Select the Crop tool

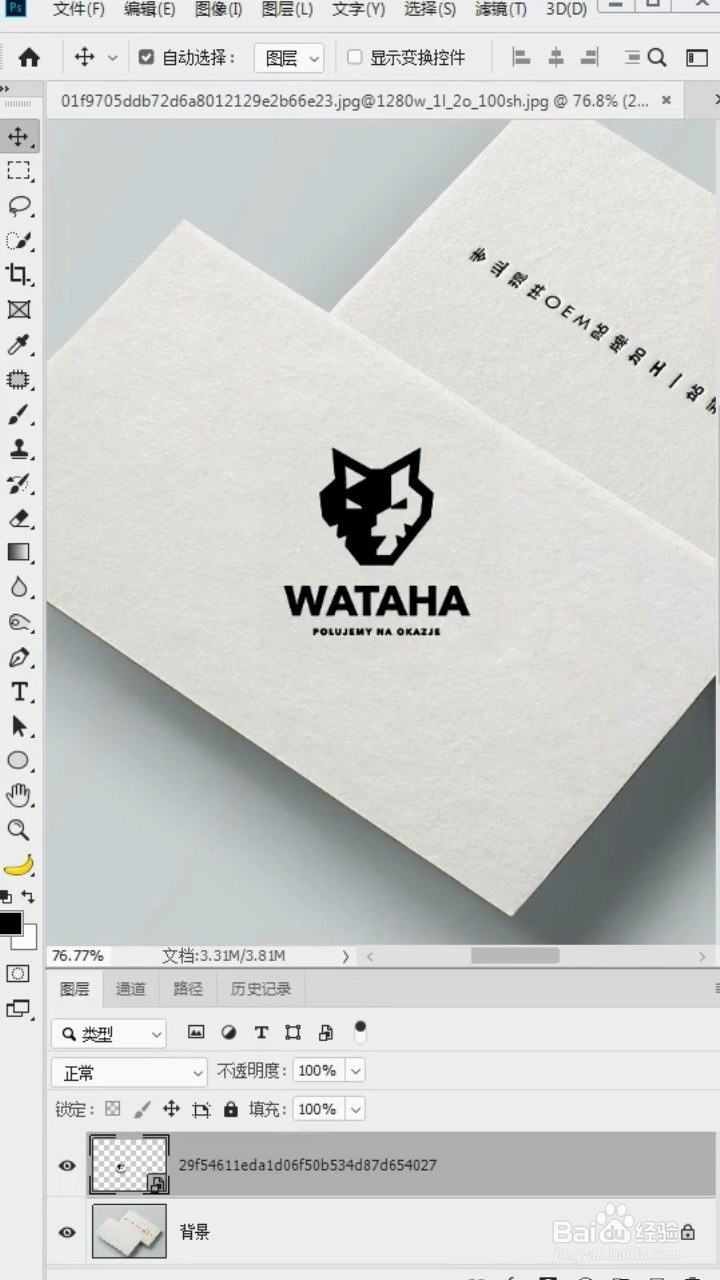pos(19,275)
